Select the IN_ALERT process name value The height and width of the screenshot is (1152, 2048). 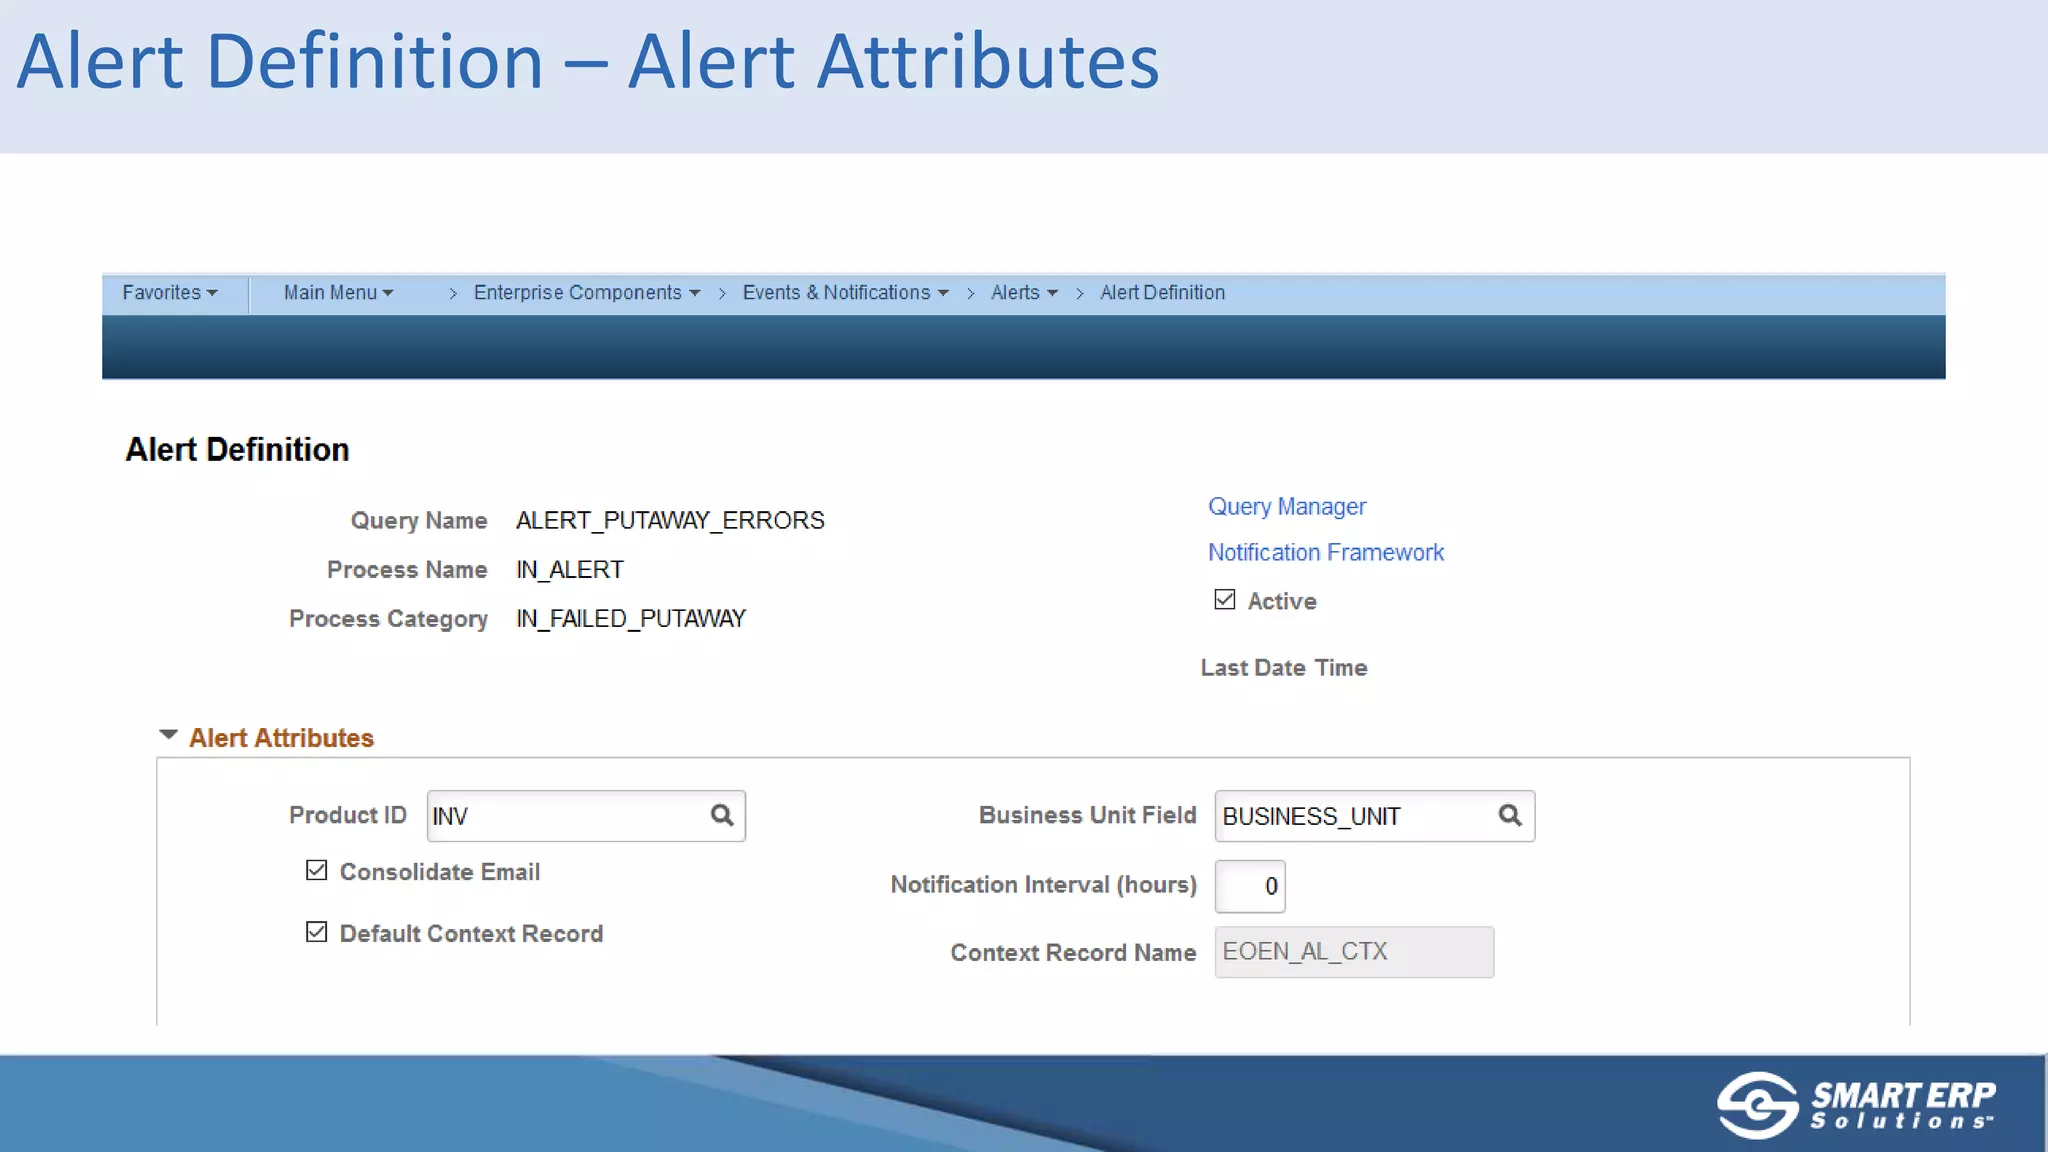coord(570,570)
